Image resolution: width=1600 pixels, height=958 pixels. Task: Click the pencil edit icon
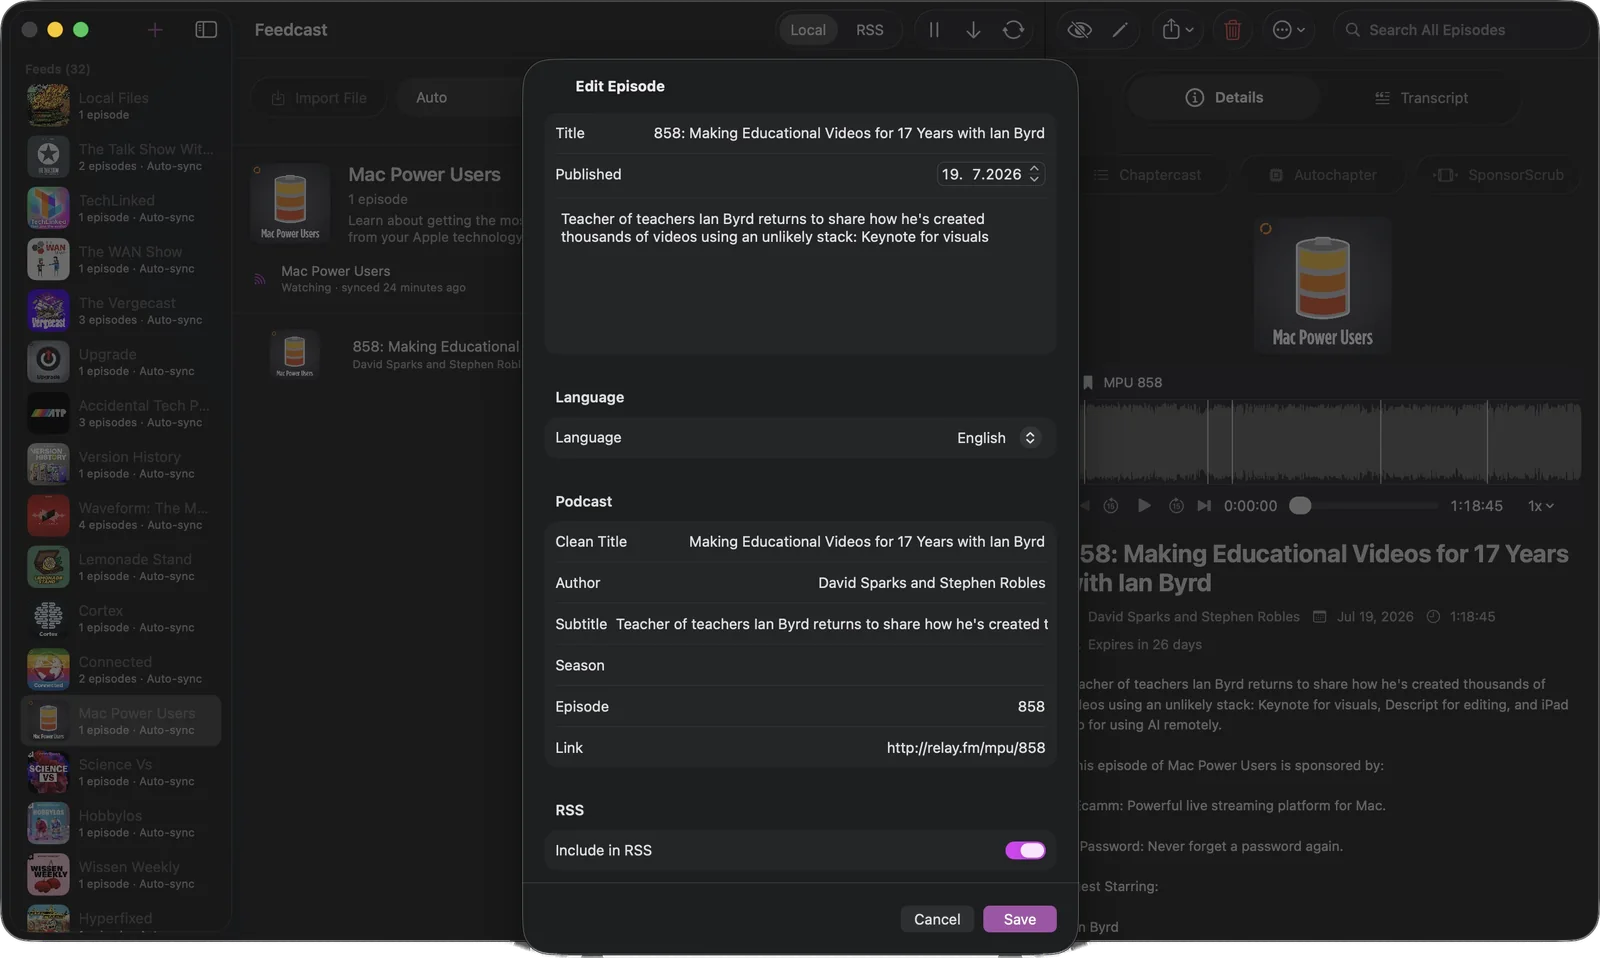(1120, 30)
